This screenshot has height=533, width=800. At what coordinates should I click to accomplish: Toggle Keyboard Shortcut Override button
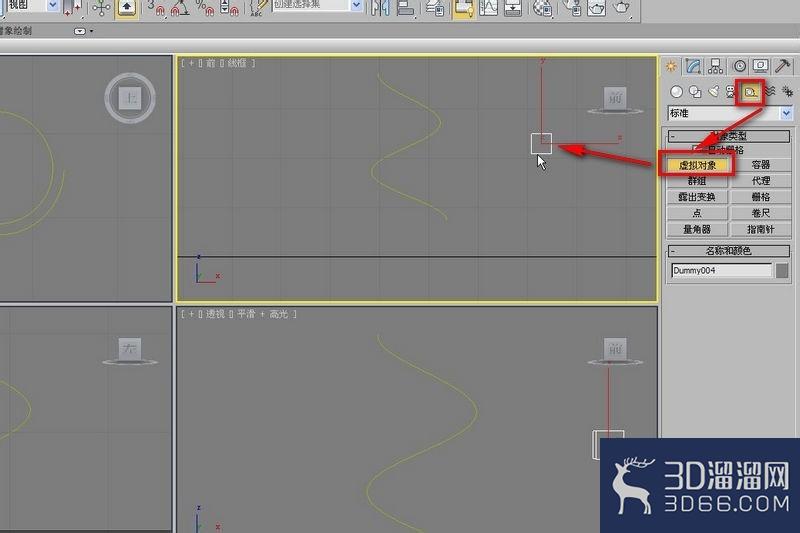[x=126, y=8]
